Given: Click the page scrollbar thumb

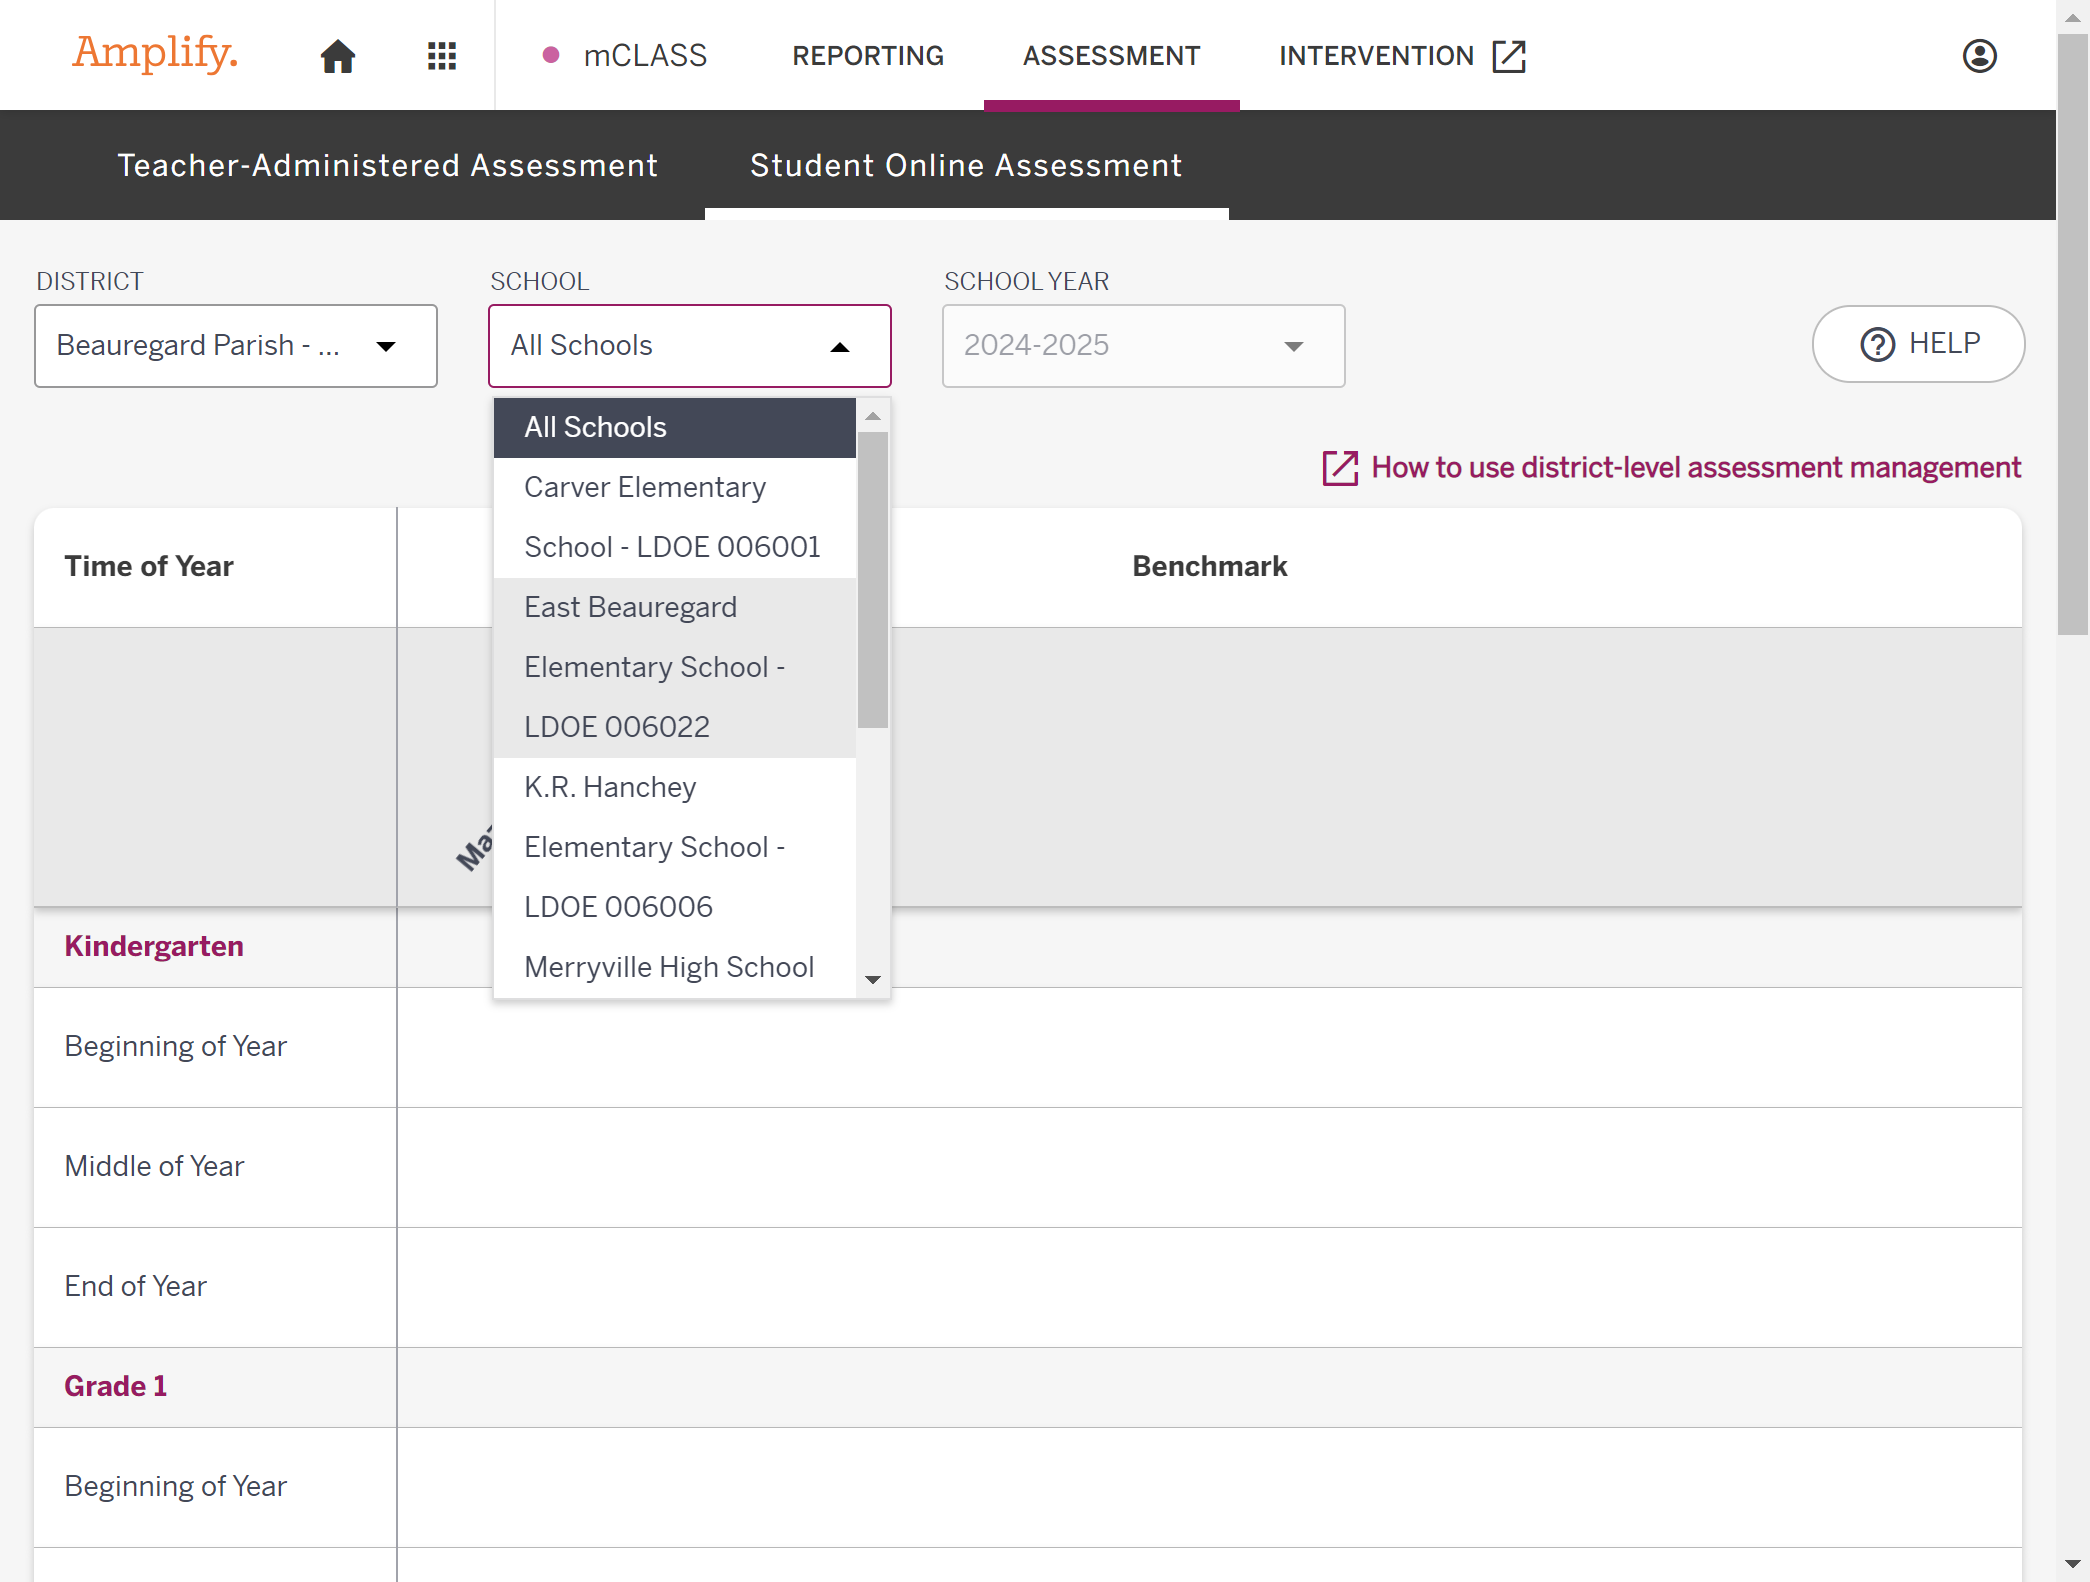Looking at the screenshot, I should (2073, 335).
